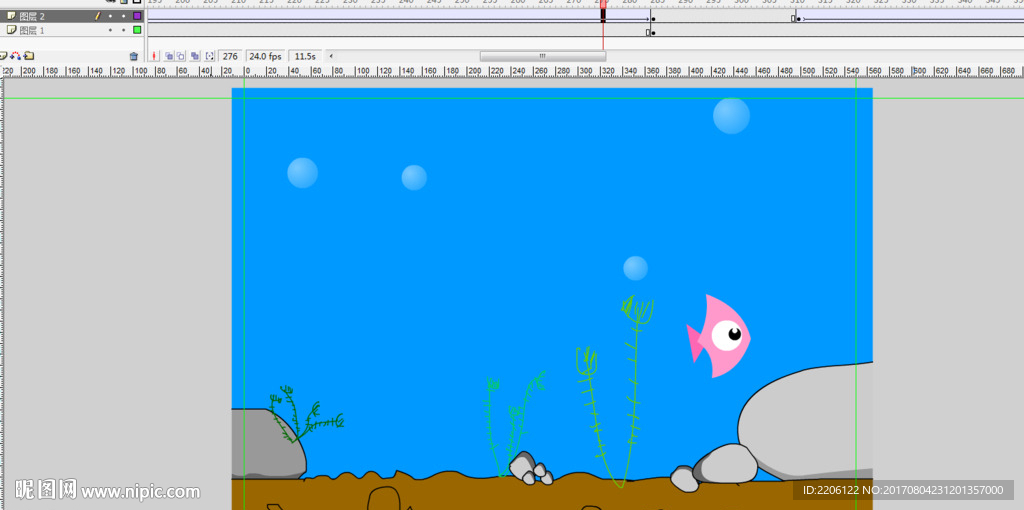Enable onion skin outlines
This screenshot has width=1024, height=510.
tap(181, 56)
